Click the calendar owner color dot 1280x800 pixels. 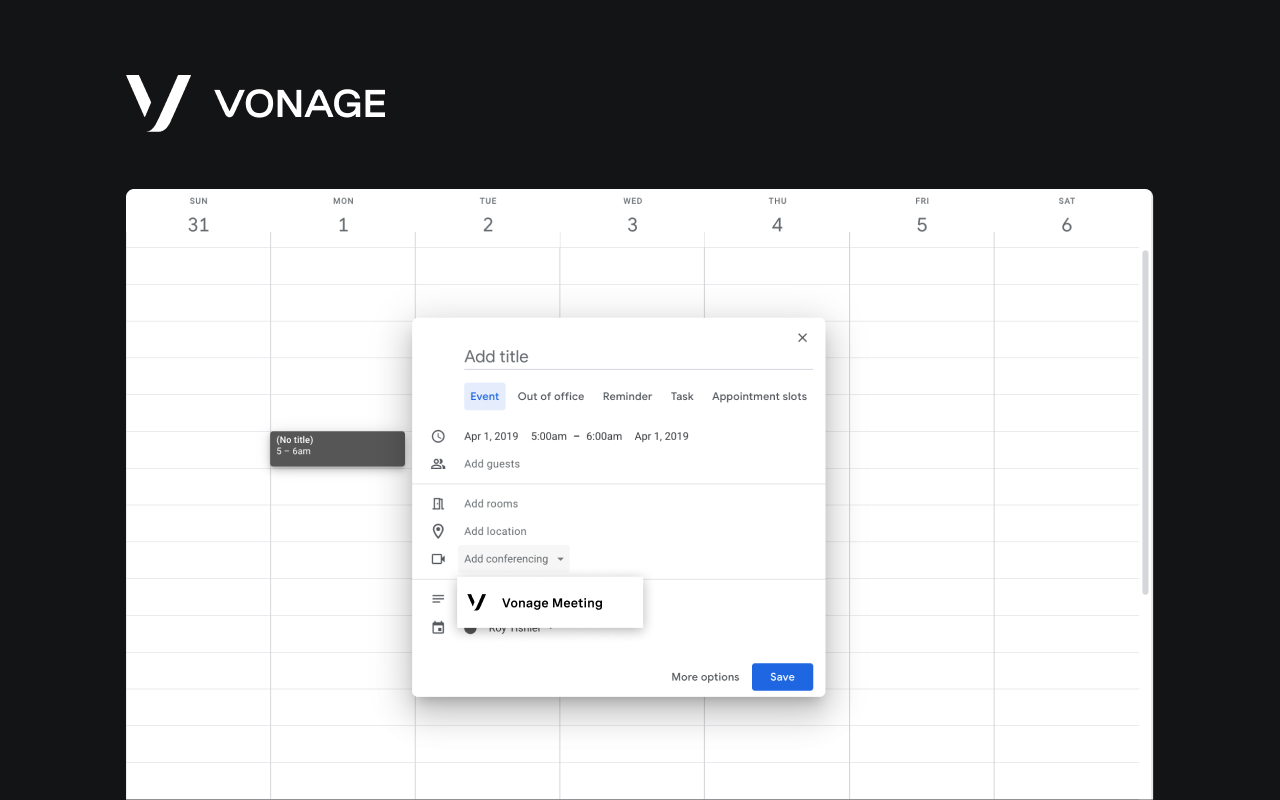tap(470, 630)
